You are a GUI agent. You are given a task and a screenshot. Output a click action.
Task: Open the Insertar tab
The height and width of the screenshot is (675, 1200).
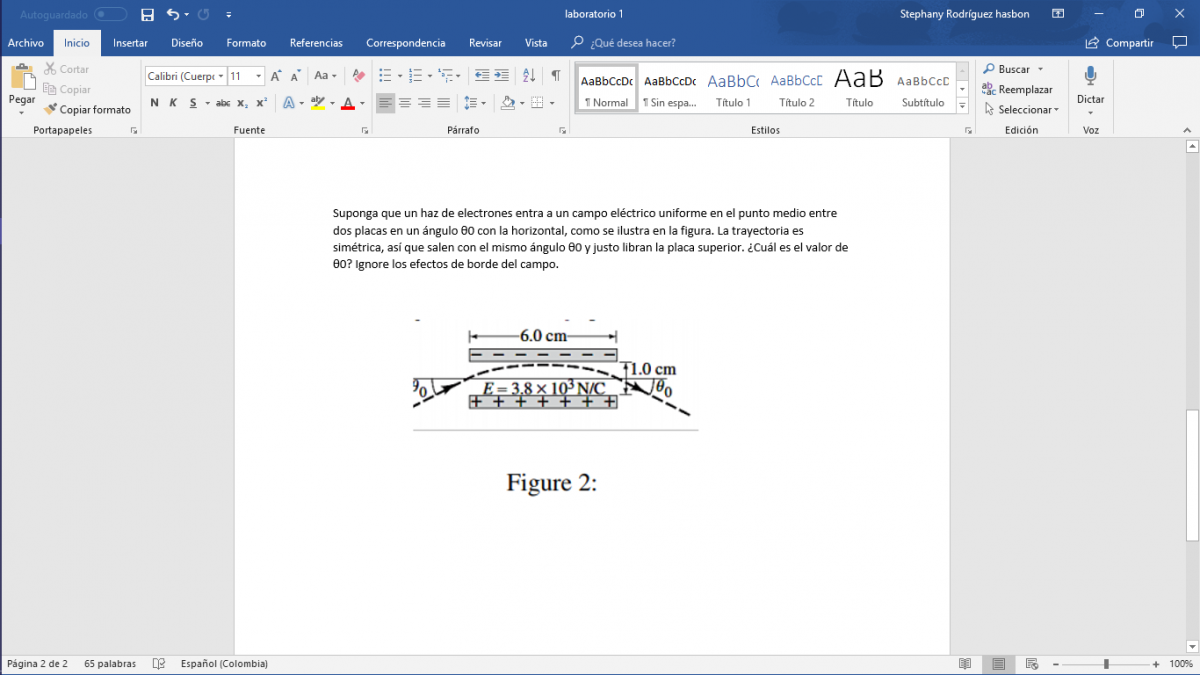[130, 43]
